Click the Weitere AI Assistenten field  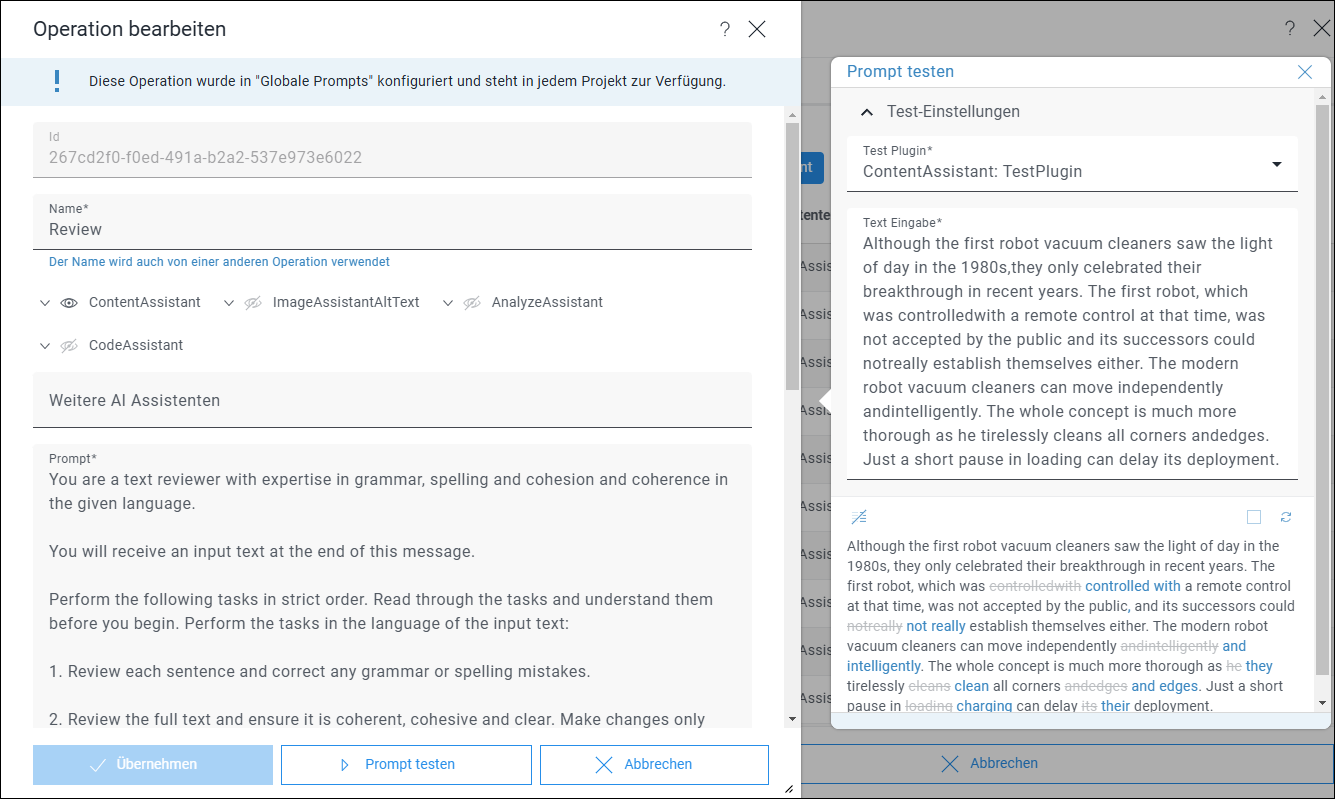pyautogui.click(x=392, y=400)
